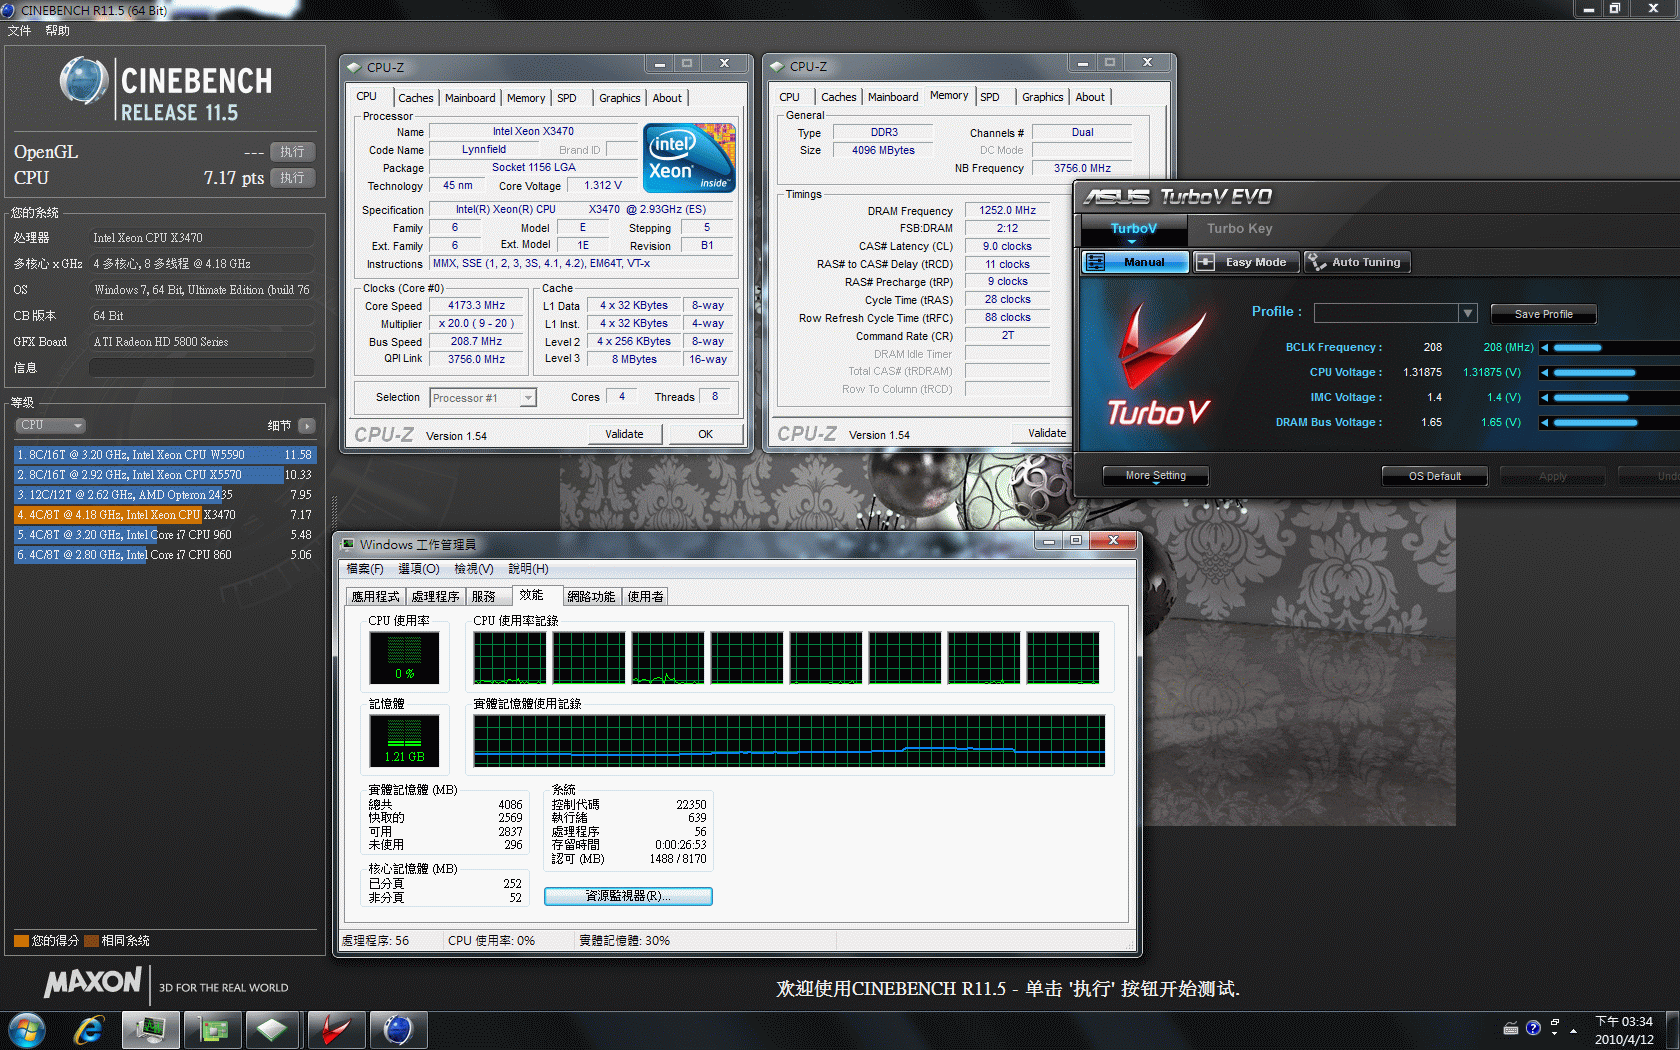
Task: Open 資源監視器(R) from Task Manager
Action: 628,896
